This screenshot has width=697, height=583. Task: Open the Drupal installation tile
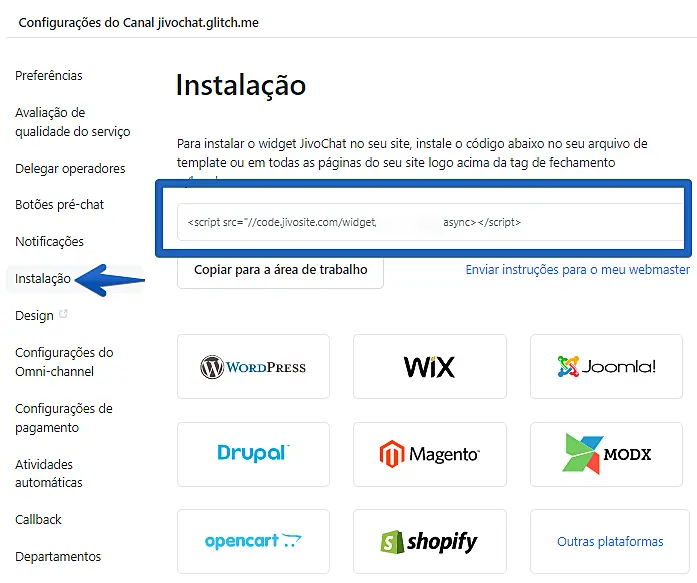click(253, 454)
